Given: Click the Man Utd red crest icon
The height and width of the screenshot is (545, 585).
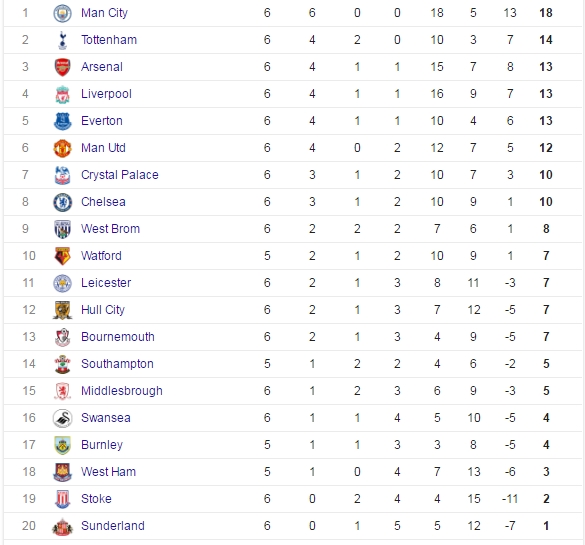Looking at the screenshot, I should 62,148.
